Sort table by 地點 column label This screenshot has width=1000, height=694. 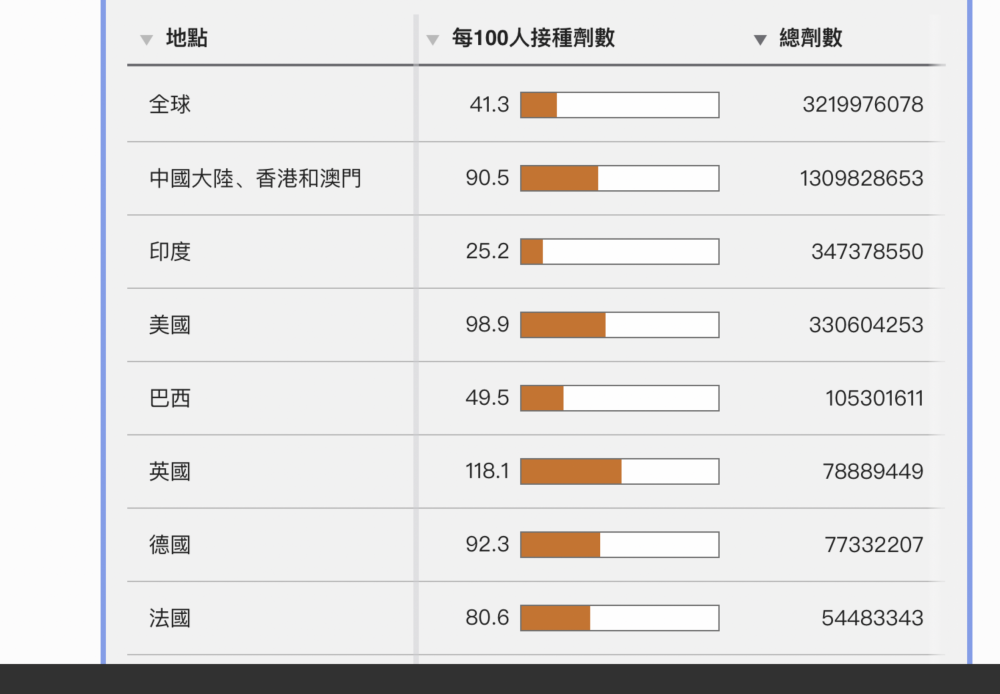pyautogui.click(x=187, y=39)
